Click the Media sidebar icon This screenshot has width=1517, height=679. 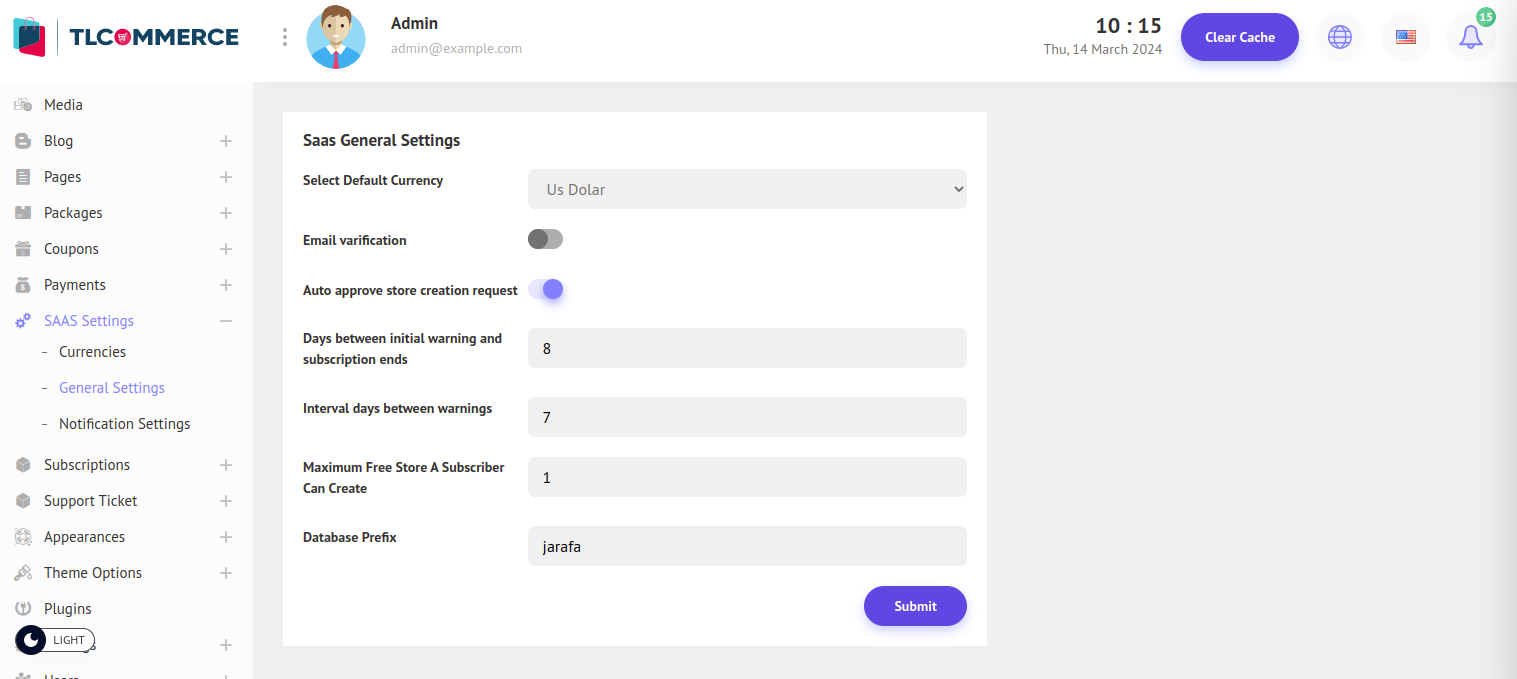point(23,105)
